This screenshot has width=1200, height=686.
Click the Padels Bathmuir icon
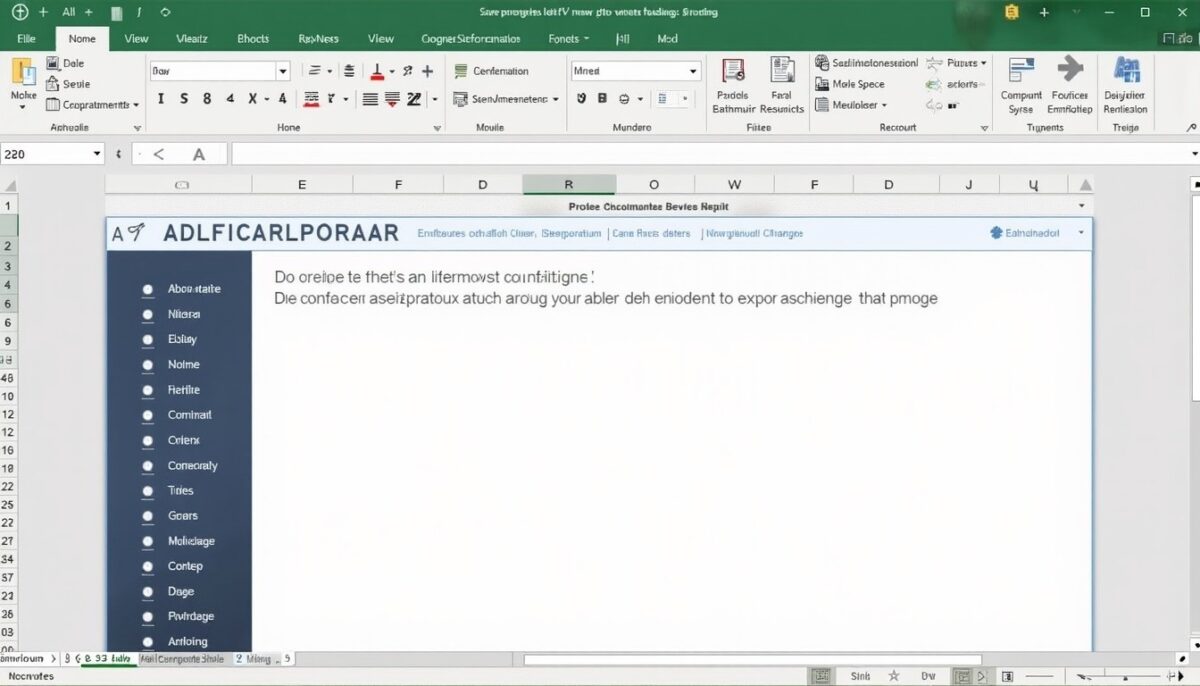click(733, 71)
